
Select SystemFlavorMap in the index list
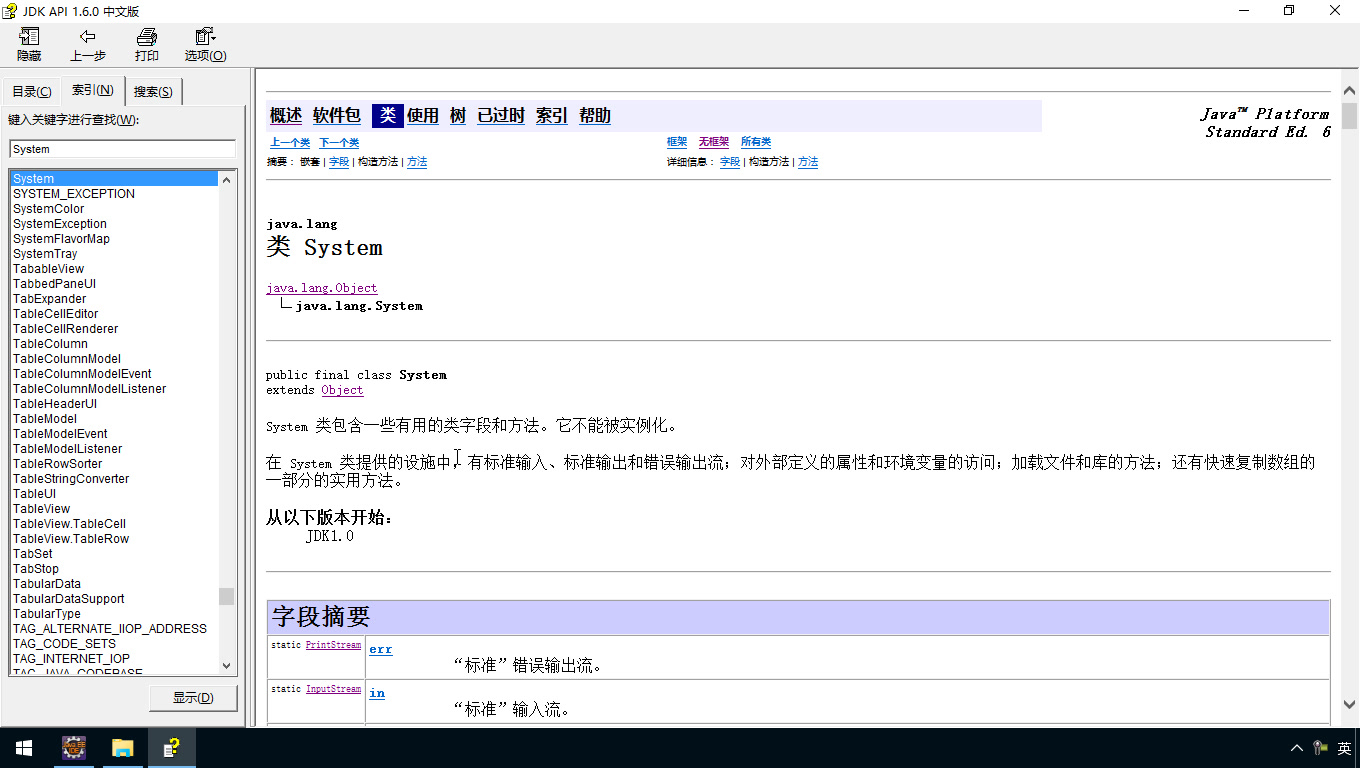point(61,239)
